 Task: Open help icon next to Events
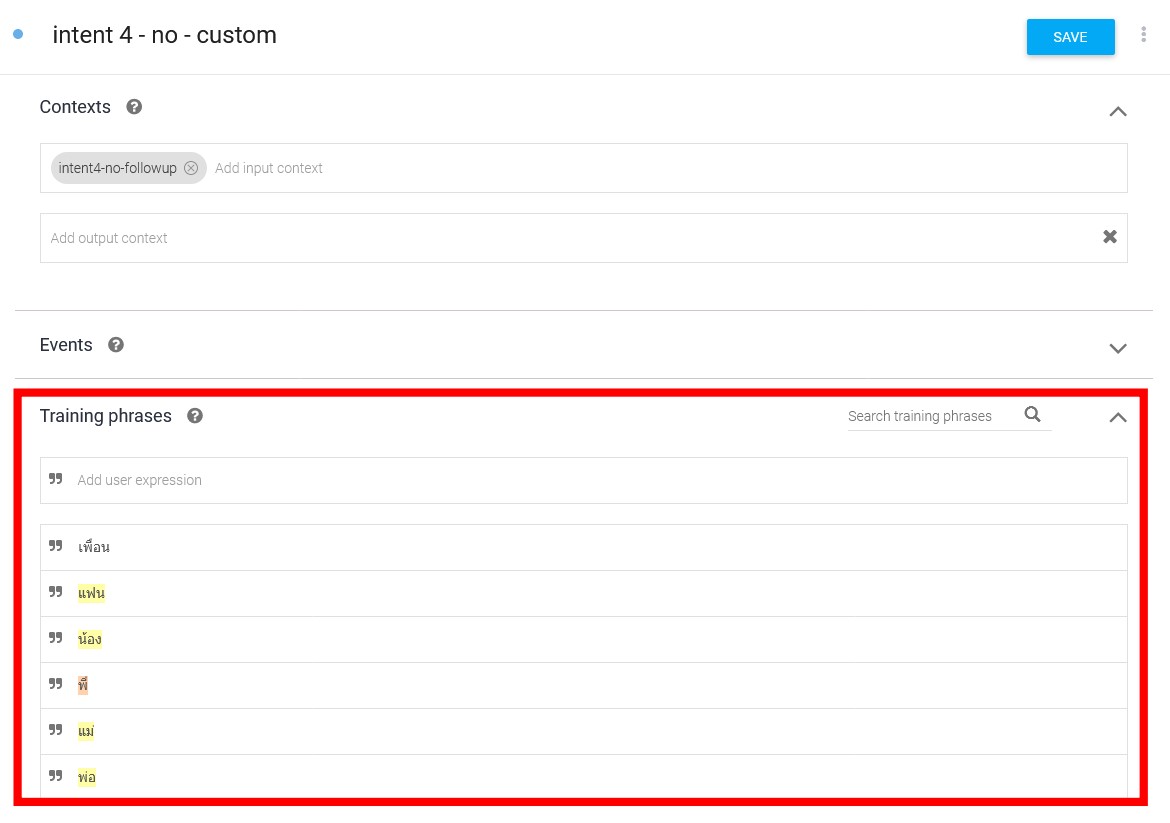pos(116,345)
